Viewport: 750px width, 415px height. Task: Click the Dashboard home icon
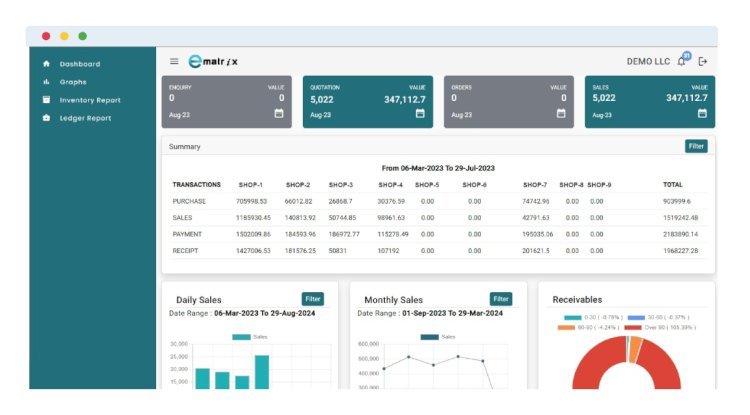click(x=46, y=64)
